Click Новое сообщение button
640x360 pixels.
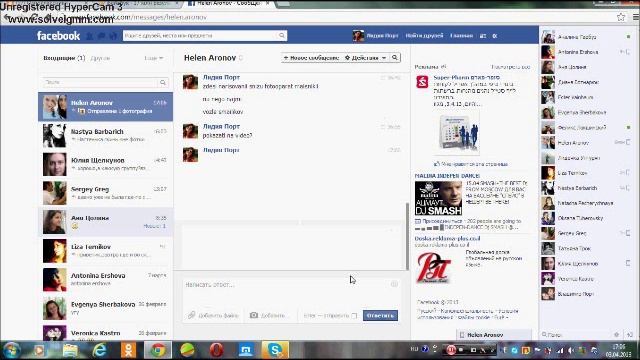(x=311, y=58)
